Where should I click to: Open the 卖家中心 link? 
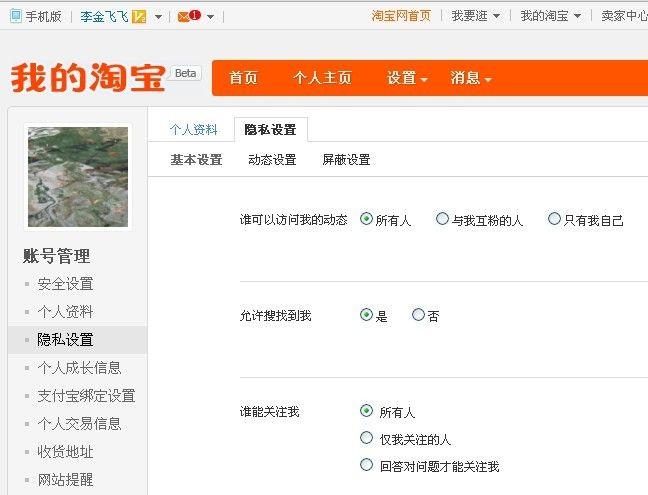624,16
